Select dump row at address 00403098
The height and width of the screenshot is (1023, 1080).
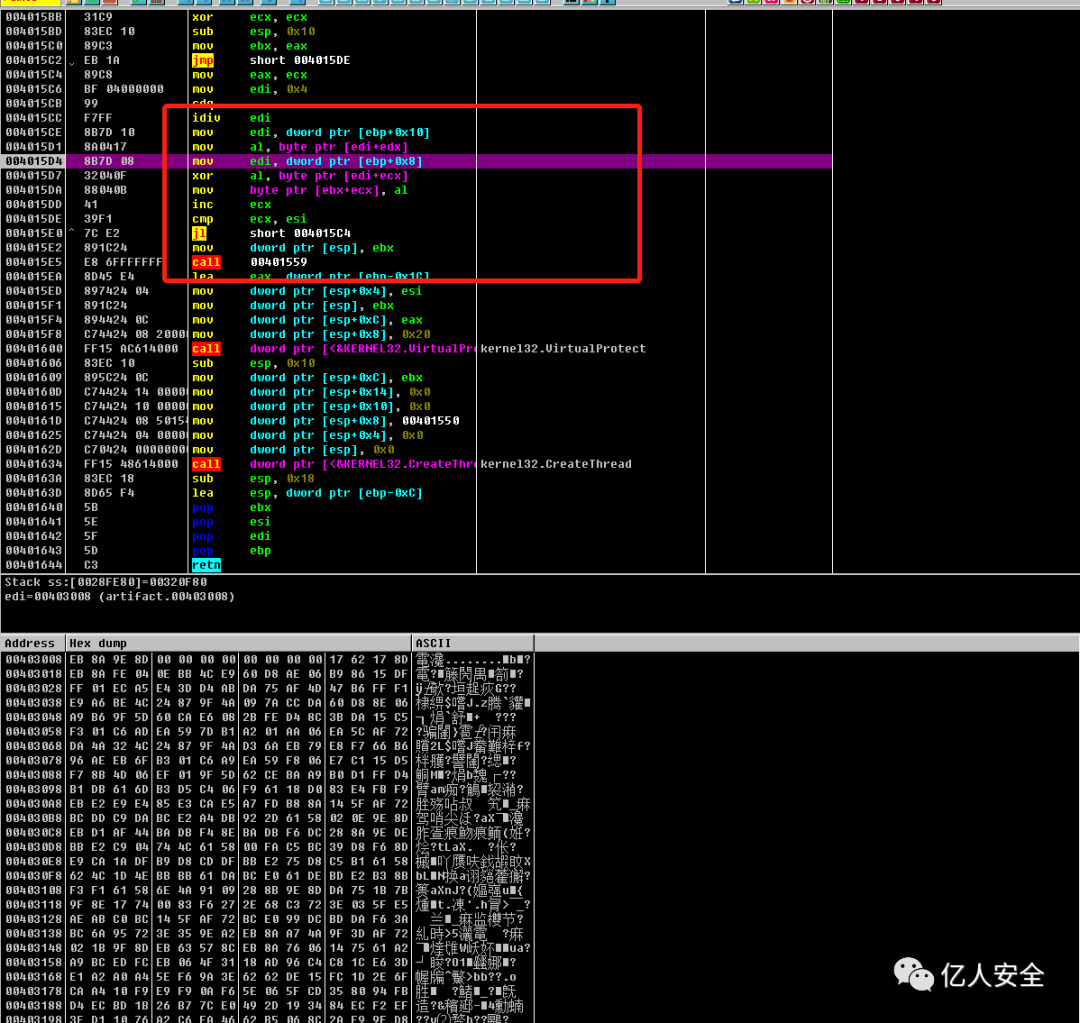[x=267, y=791]
